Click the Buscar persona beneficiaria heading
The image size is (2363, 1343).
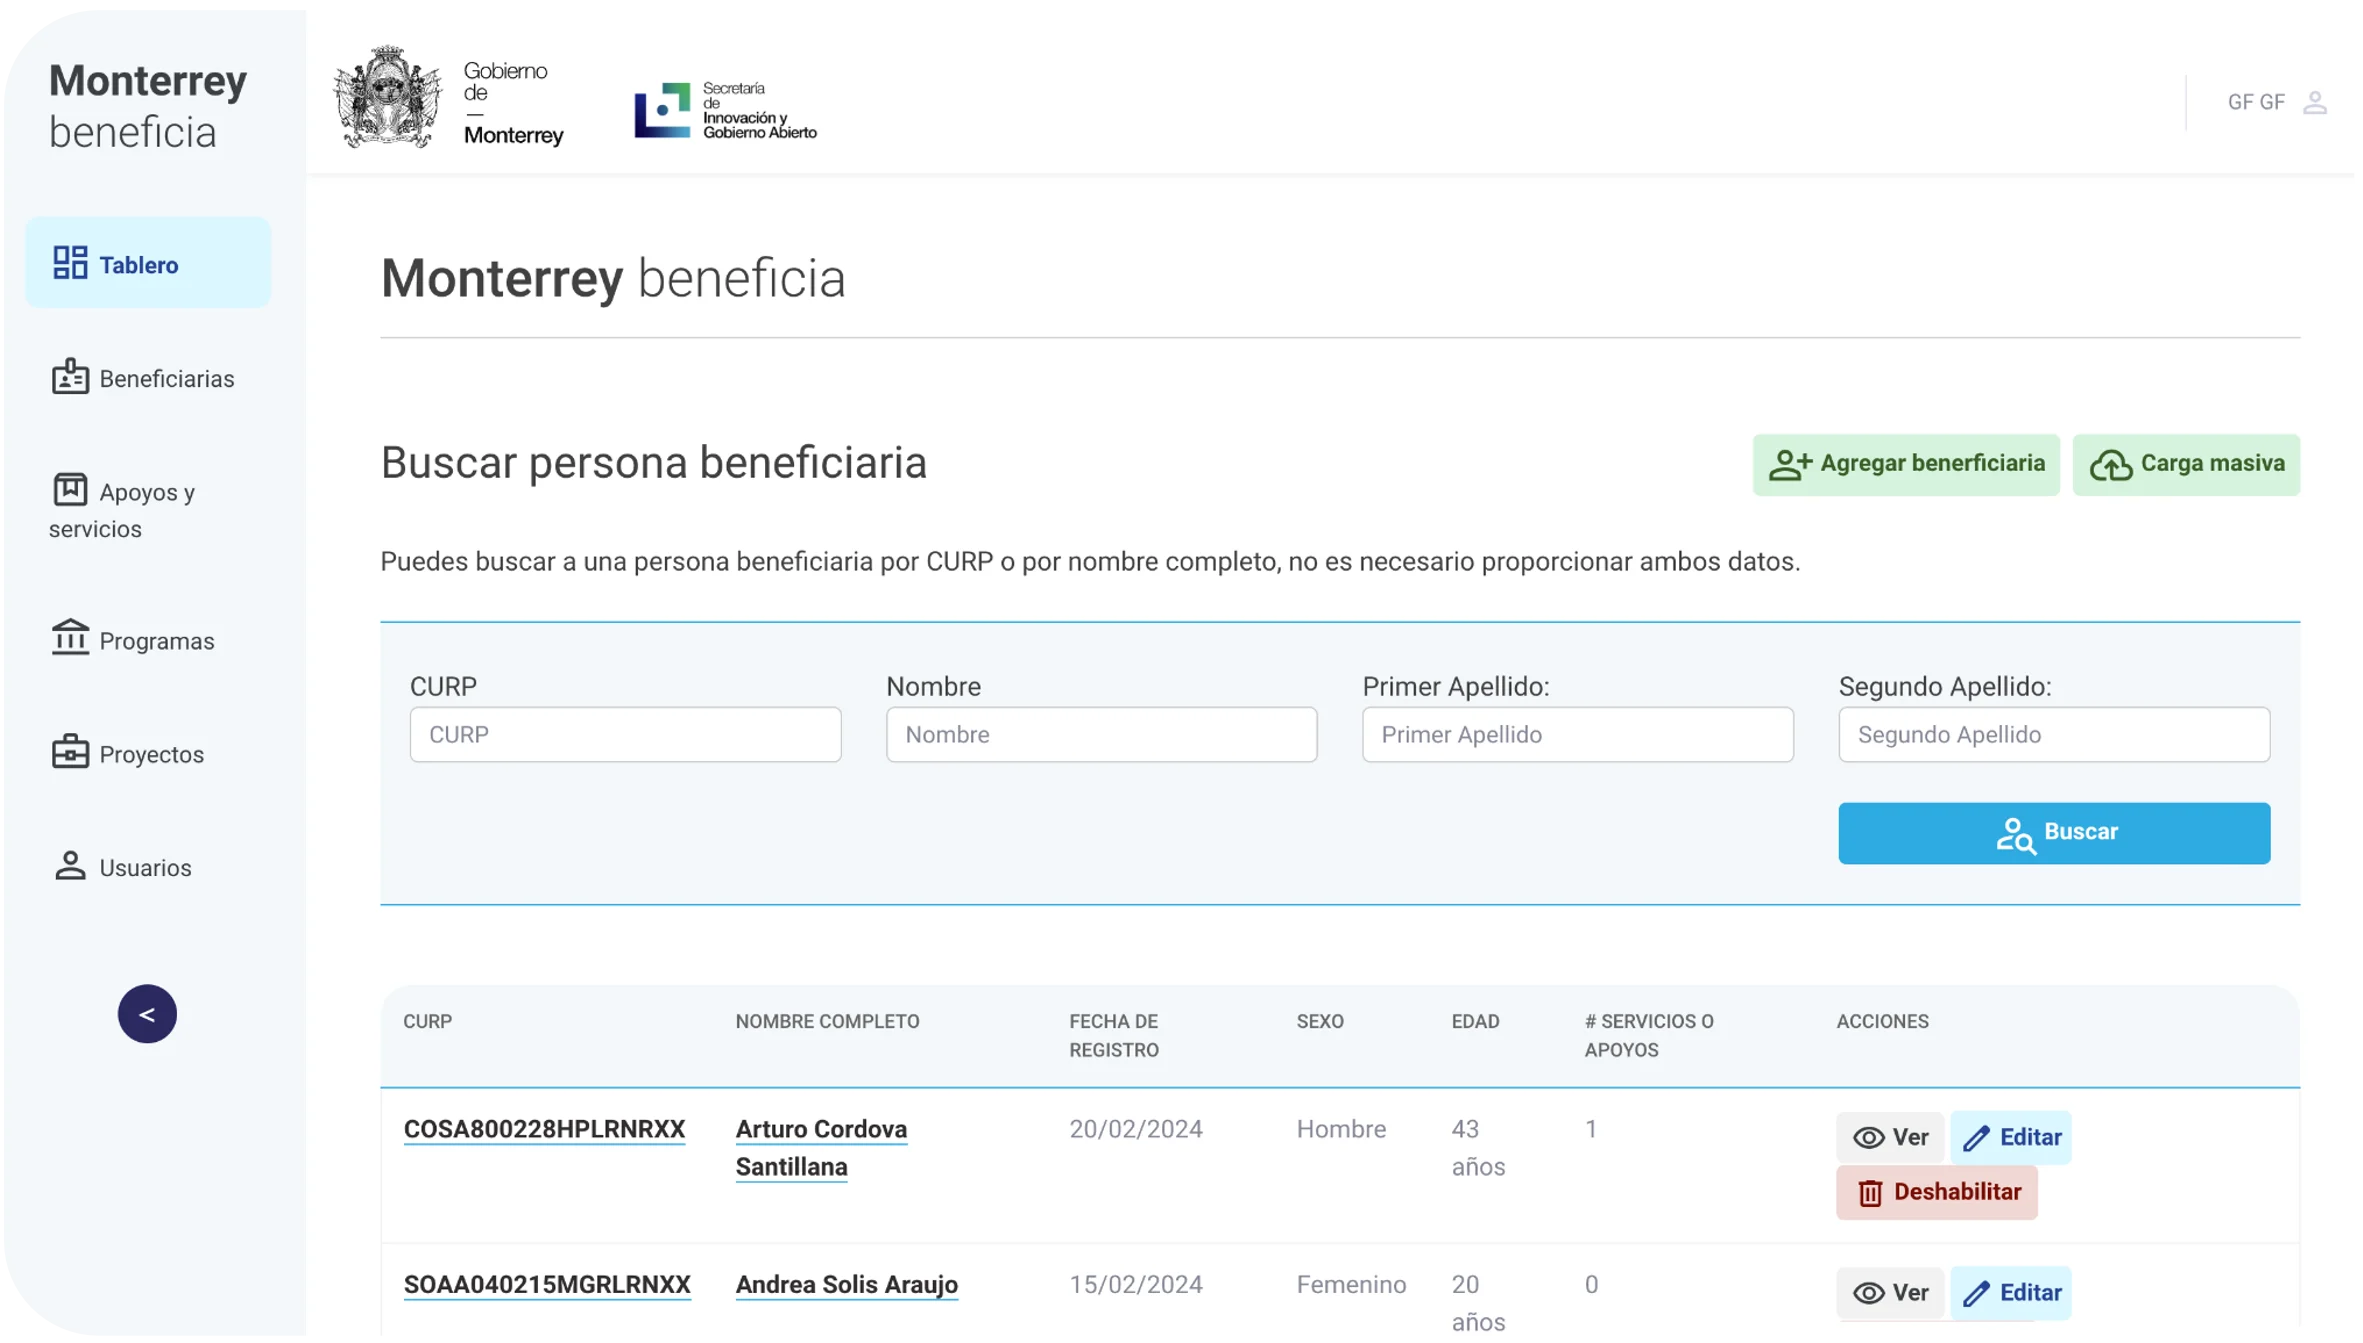pyautogui.click(x=654, y=464)
